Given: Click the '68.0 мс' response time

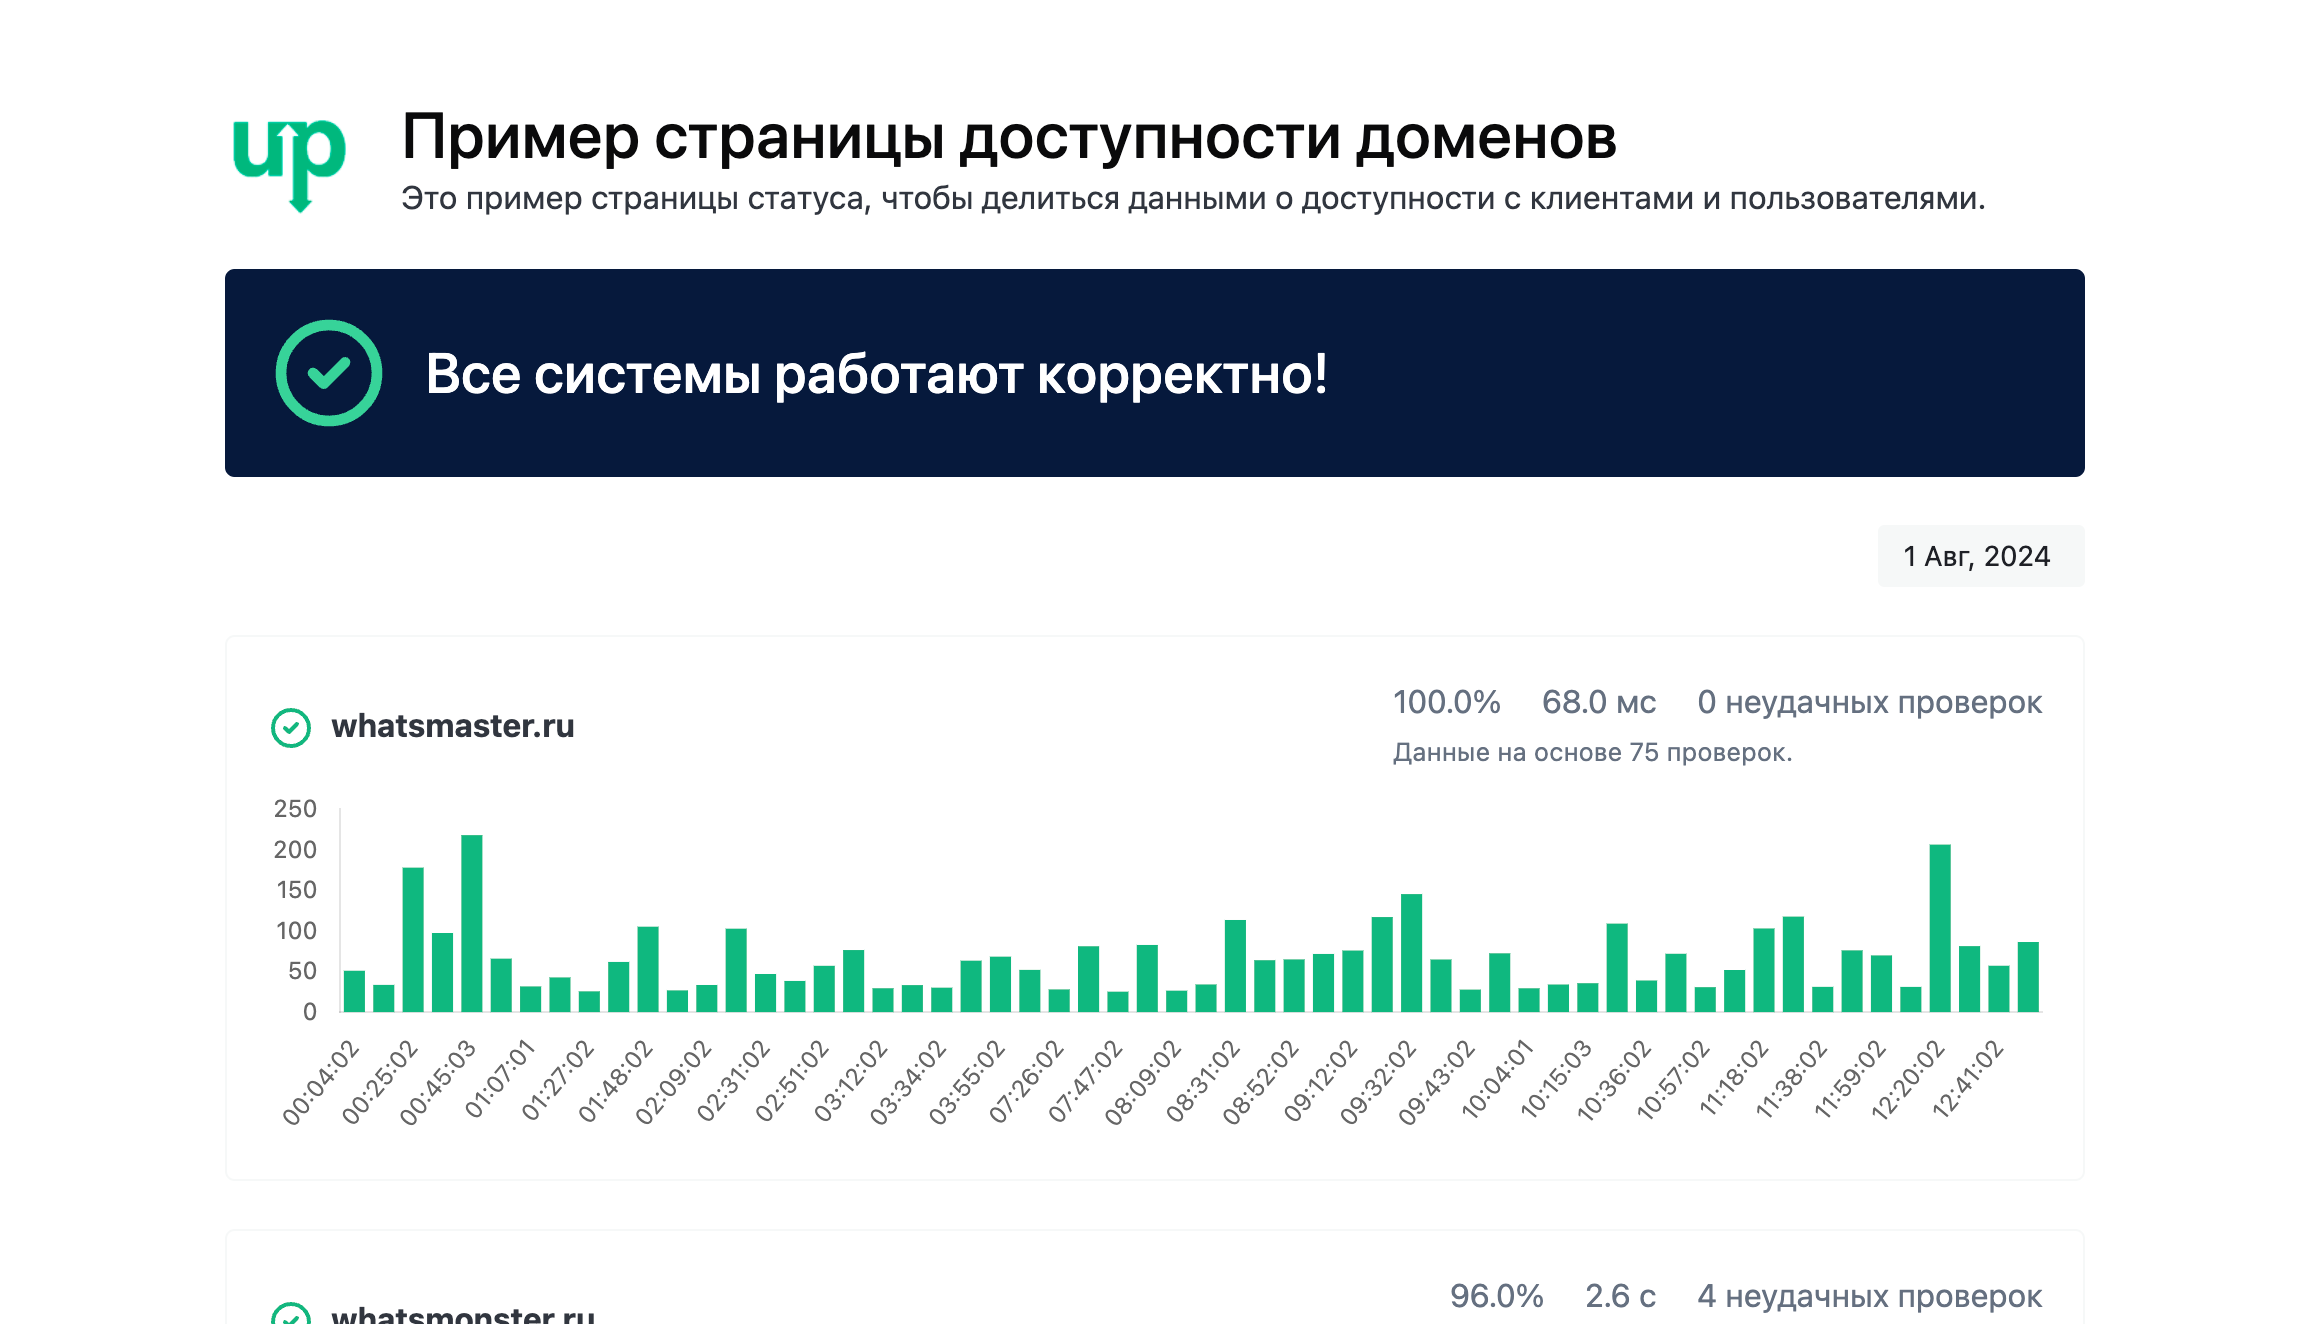Looking at the screenshot, I should (1598, 702).
